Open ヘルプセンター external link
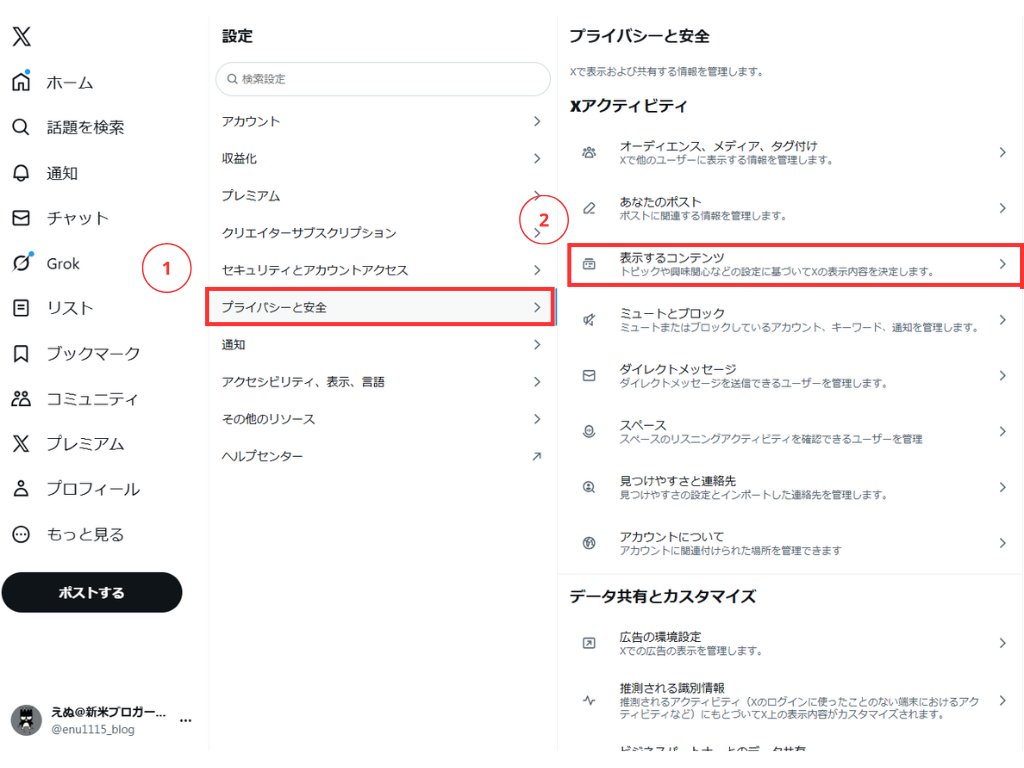The width and height of the screenshot is (1024, 768). coord(380,456)
